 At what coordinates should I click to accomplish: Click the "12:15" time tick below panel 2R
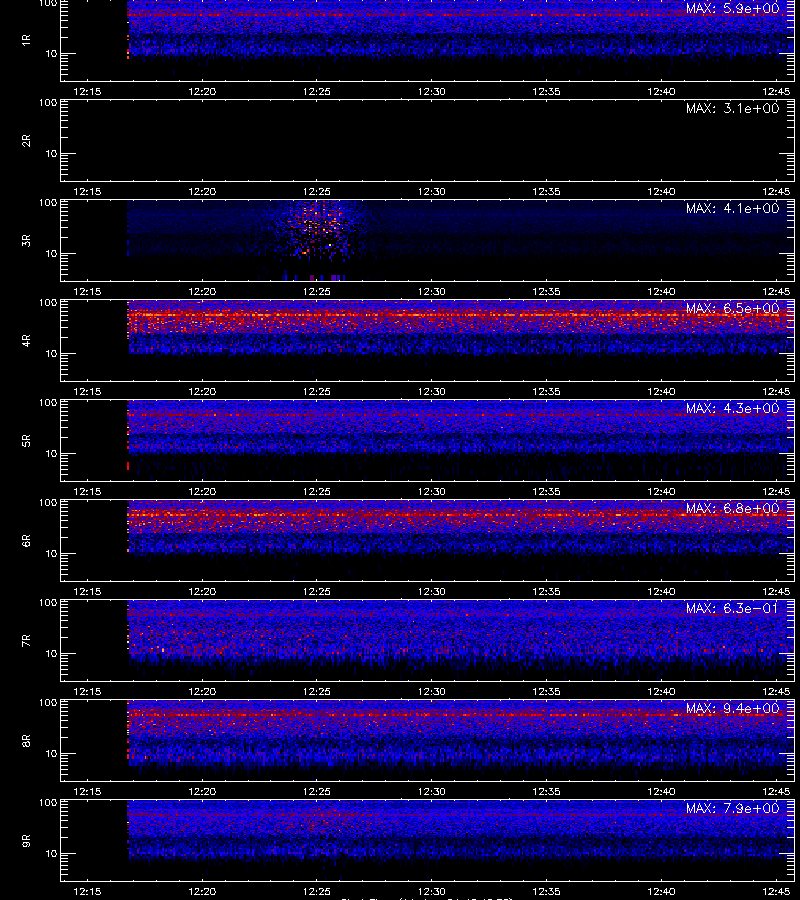(x=87, y=192)
